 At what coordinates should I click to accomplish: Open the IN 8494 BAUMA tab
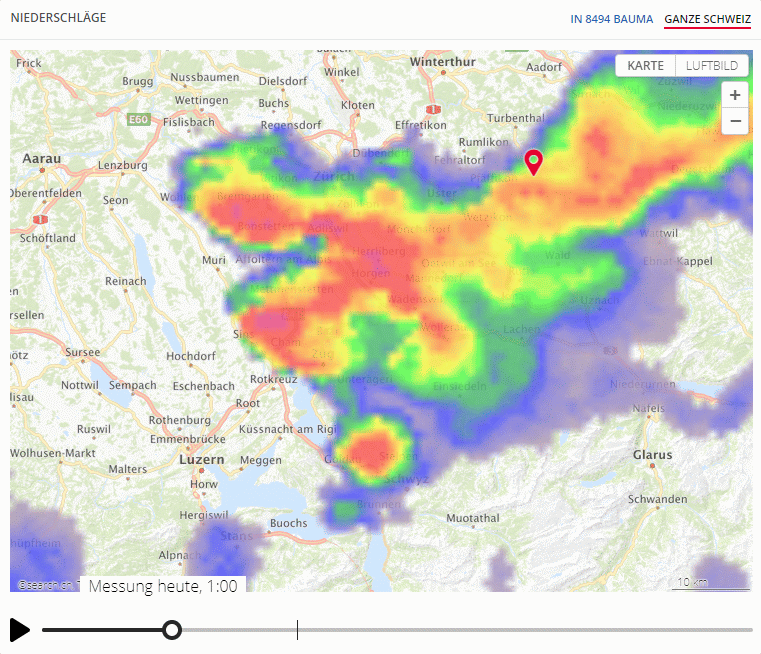pos(611,19)
